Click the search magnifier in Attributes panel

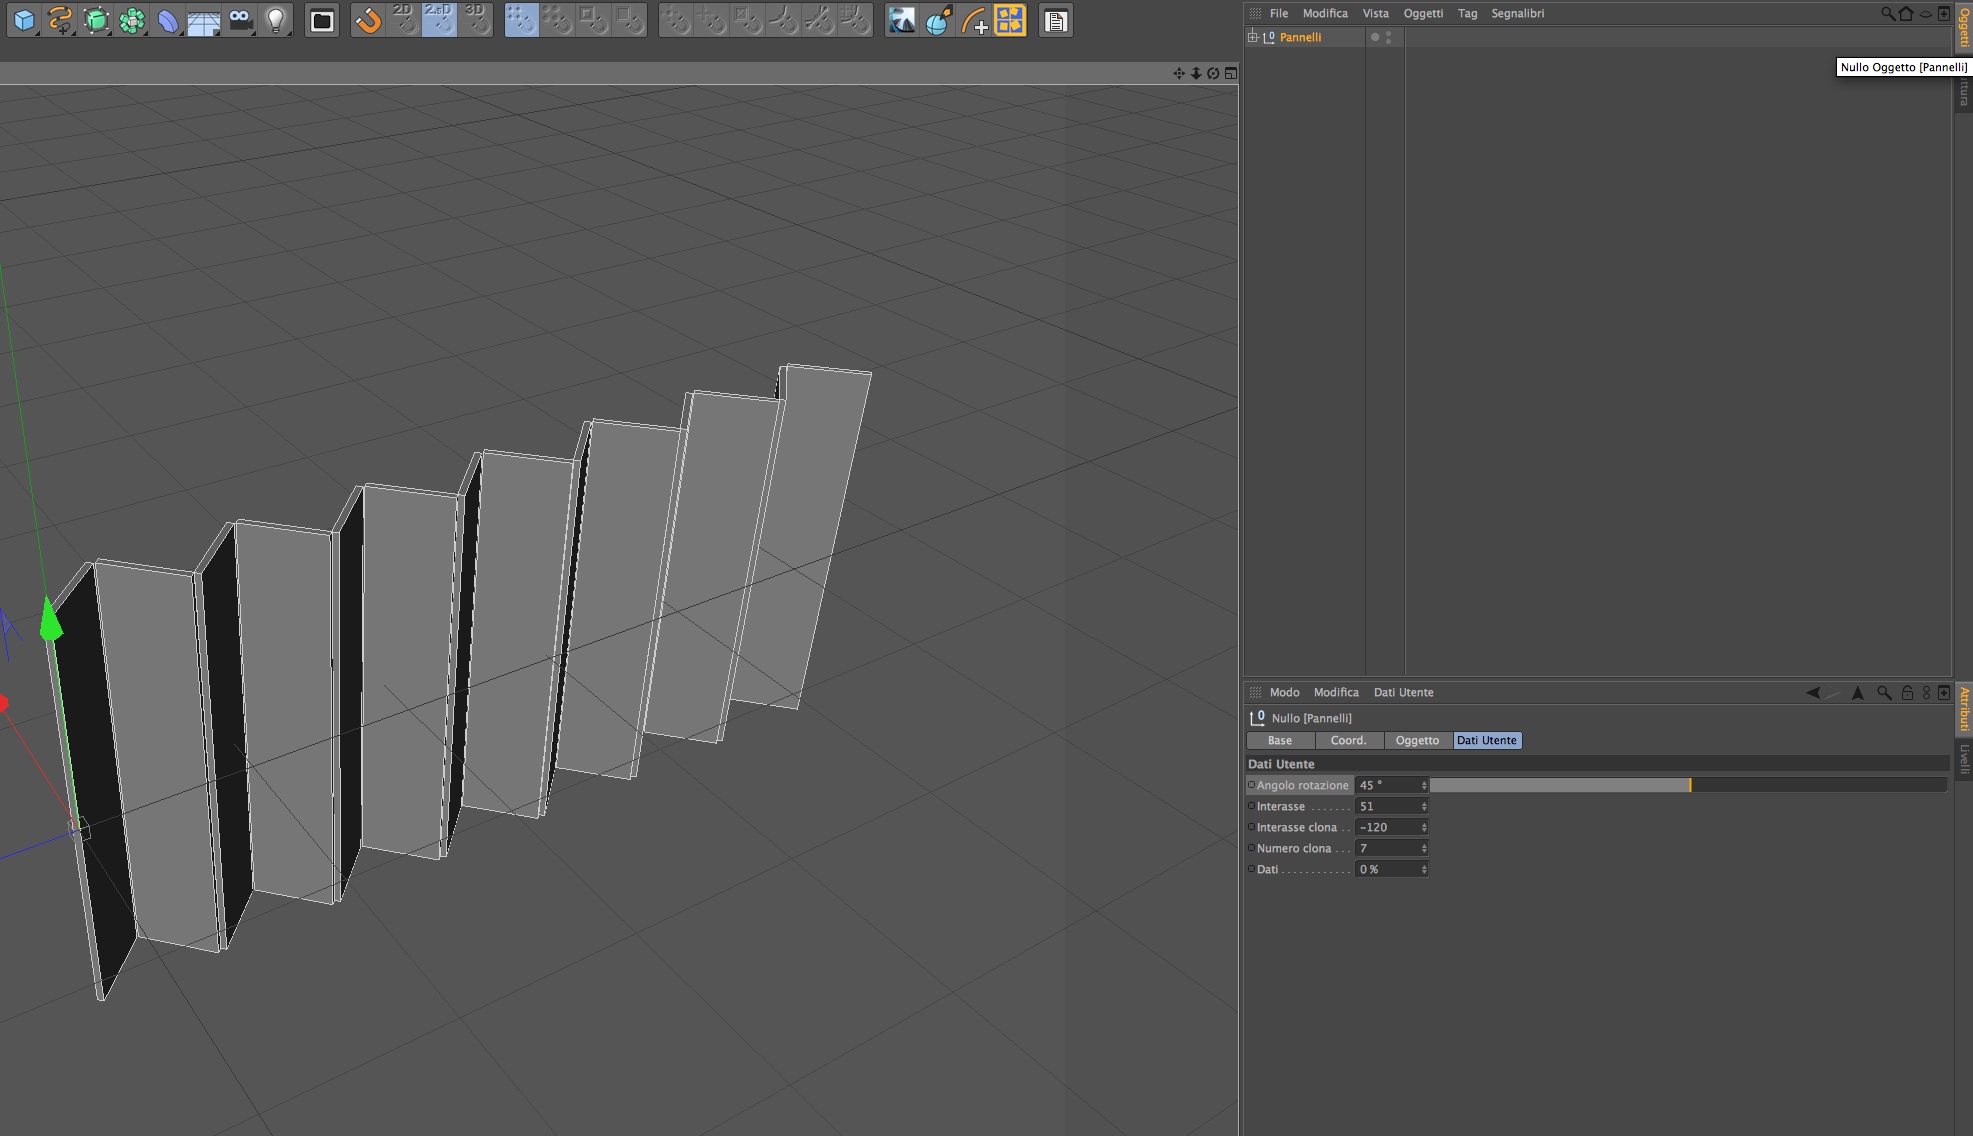click(x=1884, y=692)
